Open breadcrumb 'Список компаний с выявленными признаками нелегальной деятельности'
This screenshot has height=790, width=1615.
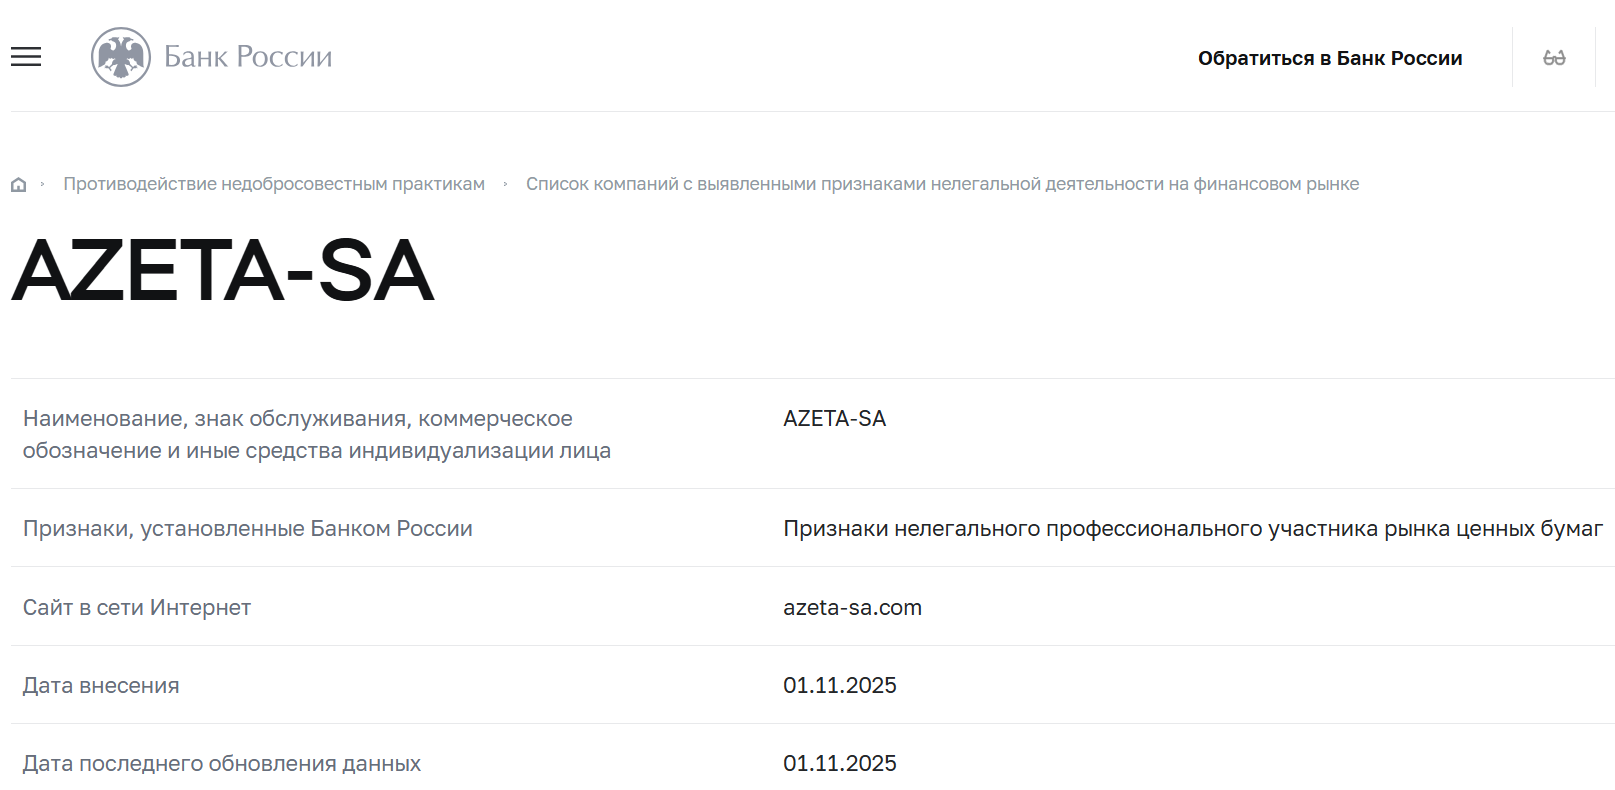(x=943, y=184)
